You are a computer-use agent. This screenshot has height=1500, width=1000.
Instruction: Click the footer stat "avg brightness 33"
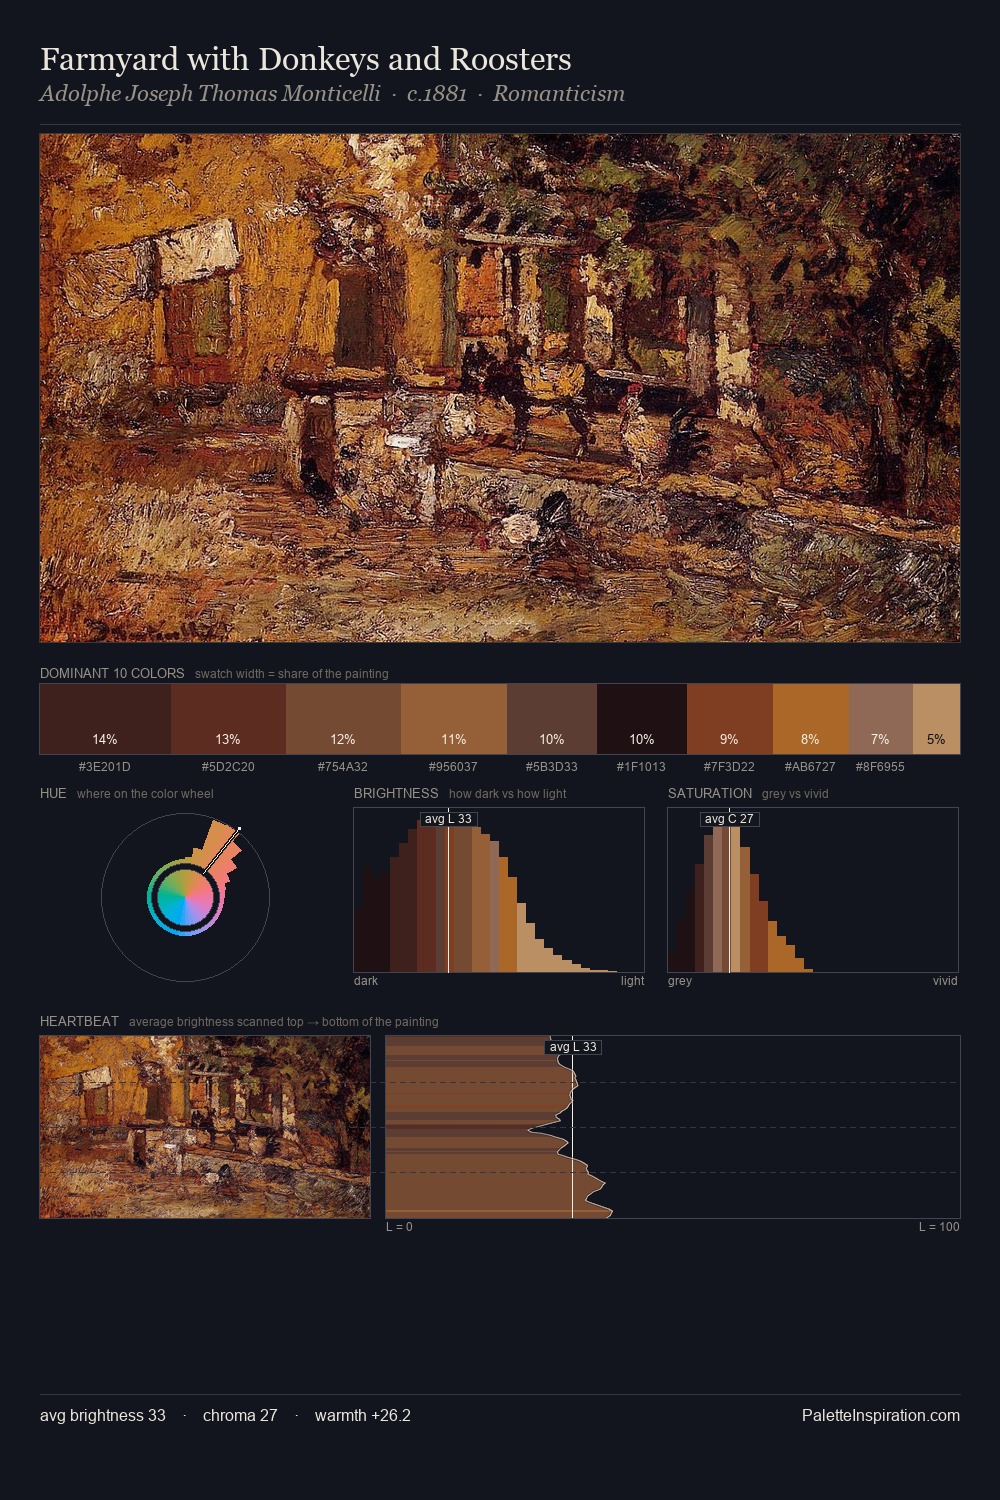[x=103, y=1416]
